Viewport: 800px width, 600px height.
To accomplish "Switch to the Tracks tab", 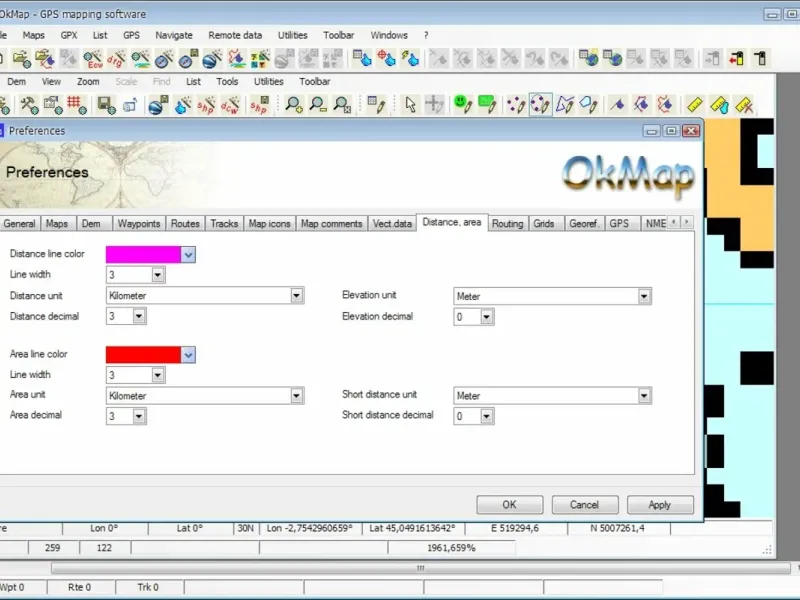I will tap(224, 224).
